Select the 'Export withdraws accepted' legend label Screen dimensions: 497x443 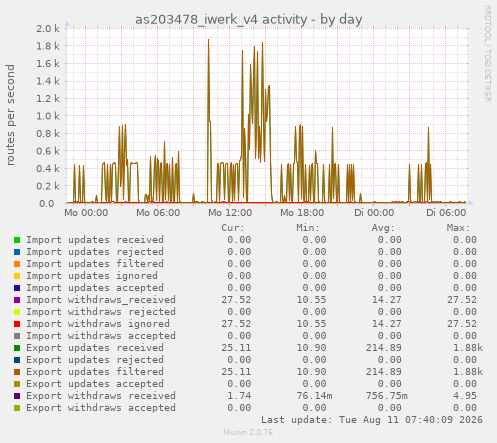pos(101,408)
